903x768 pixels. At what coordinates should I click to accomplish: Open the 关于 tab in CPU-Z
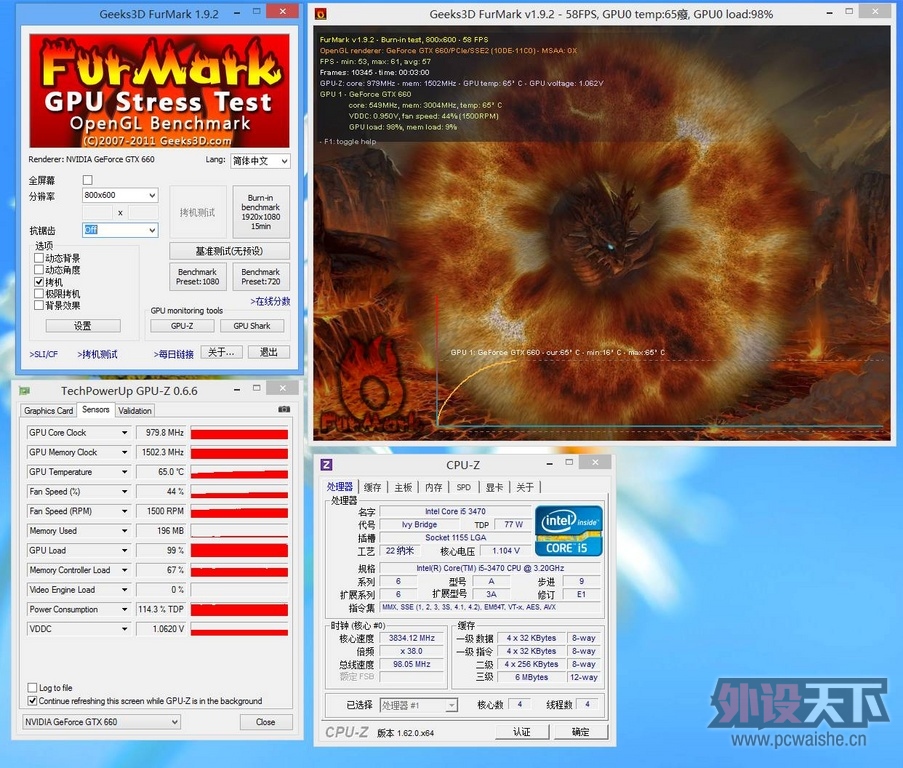click(525, 487)
